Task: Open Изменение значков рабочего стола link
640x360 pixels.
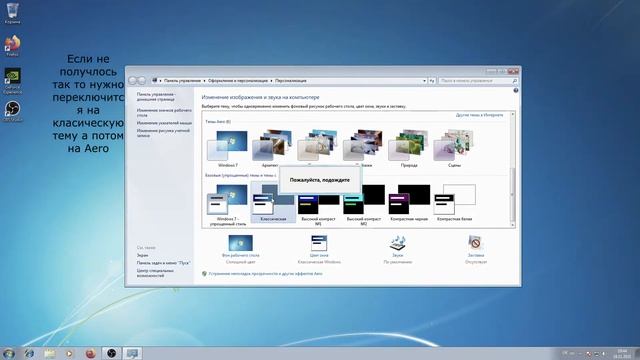Action: (164, 113)
